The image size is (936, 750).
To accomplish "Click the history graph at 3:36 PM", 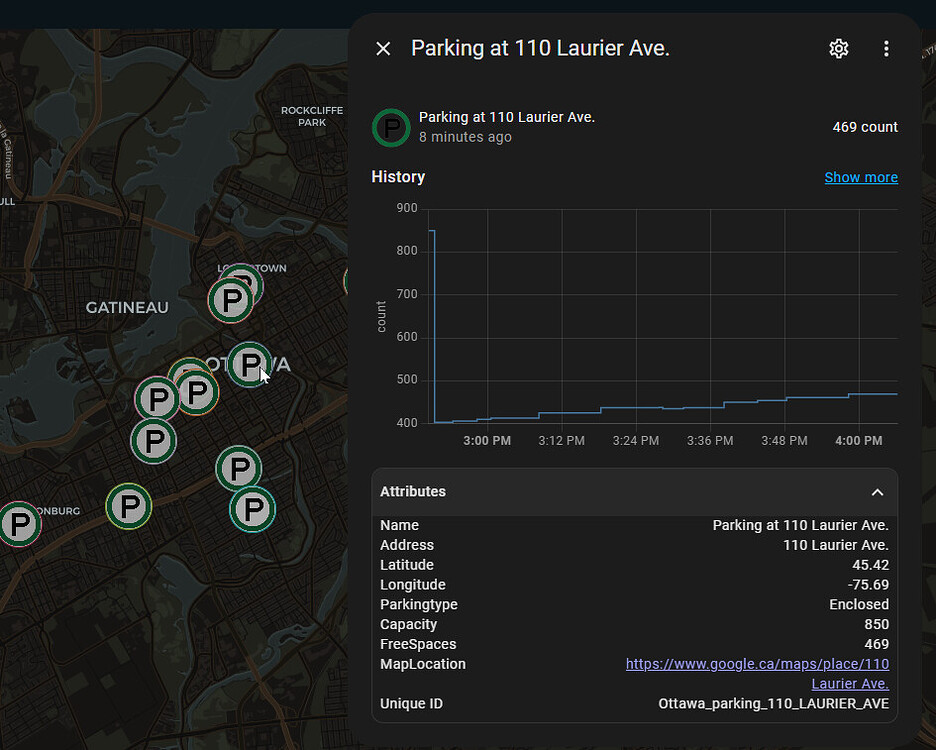I will [x=710, y=405].
